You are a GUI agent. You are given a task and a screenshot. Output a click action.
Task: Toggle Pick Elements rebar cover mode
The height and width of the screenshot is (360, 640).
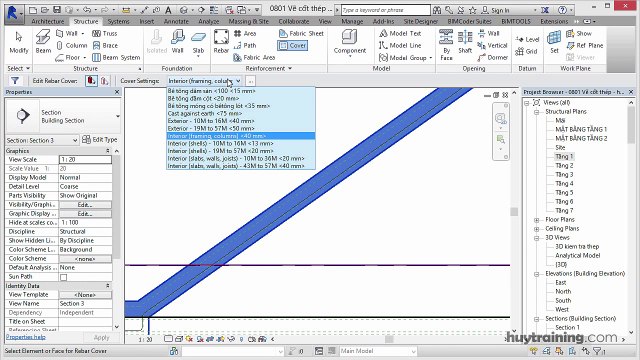[x=91, y=81]
